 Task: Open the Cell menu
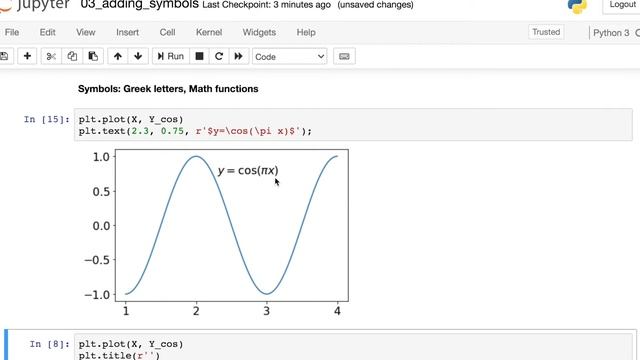coord(167,32)
